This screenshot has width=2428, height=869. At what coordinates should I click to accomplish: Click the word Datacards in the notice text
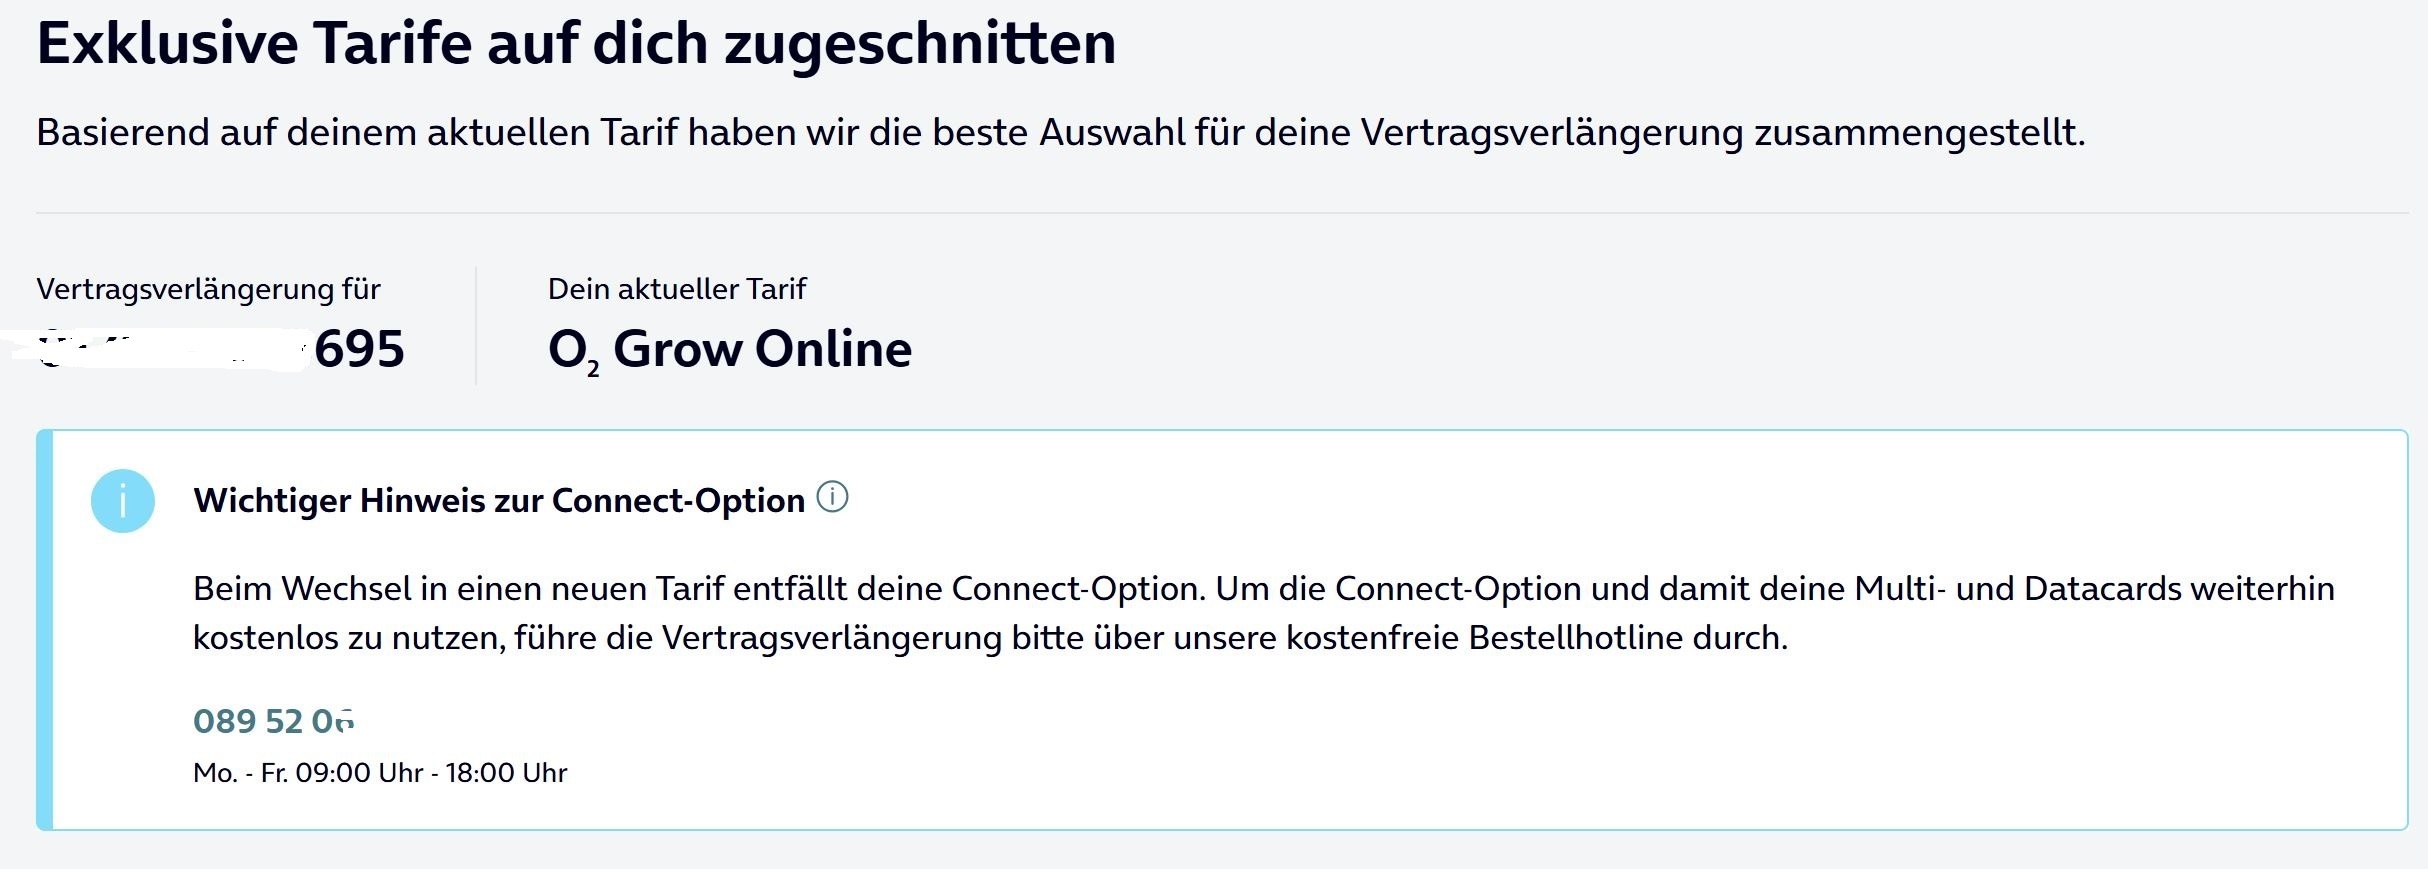pos(2102,589)
